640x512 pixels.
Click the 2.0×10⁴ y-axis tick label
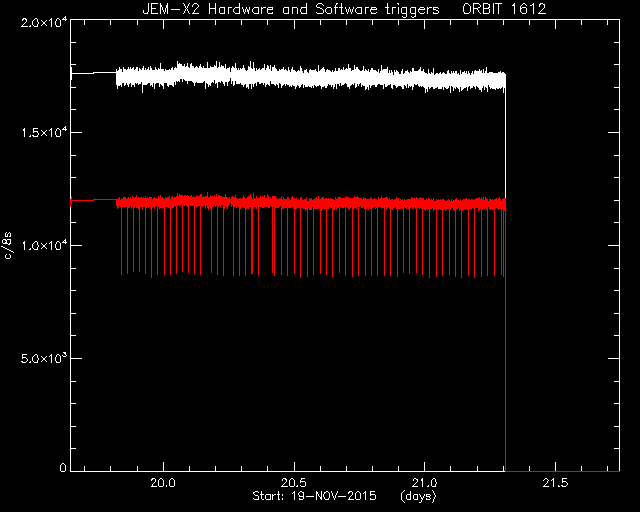pyautogui.click(x=44, y=22)
